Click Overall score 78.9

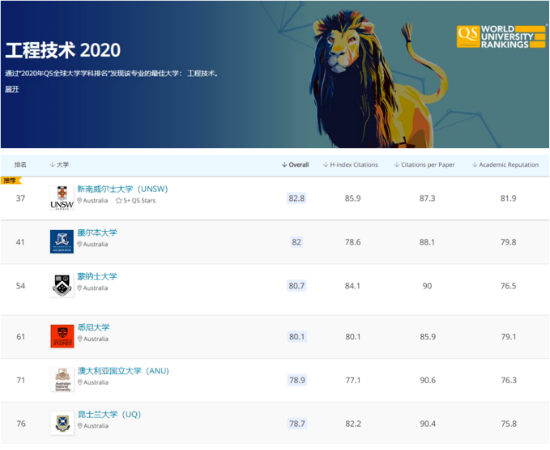[x=297, y=380]
